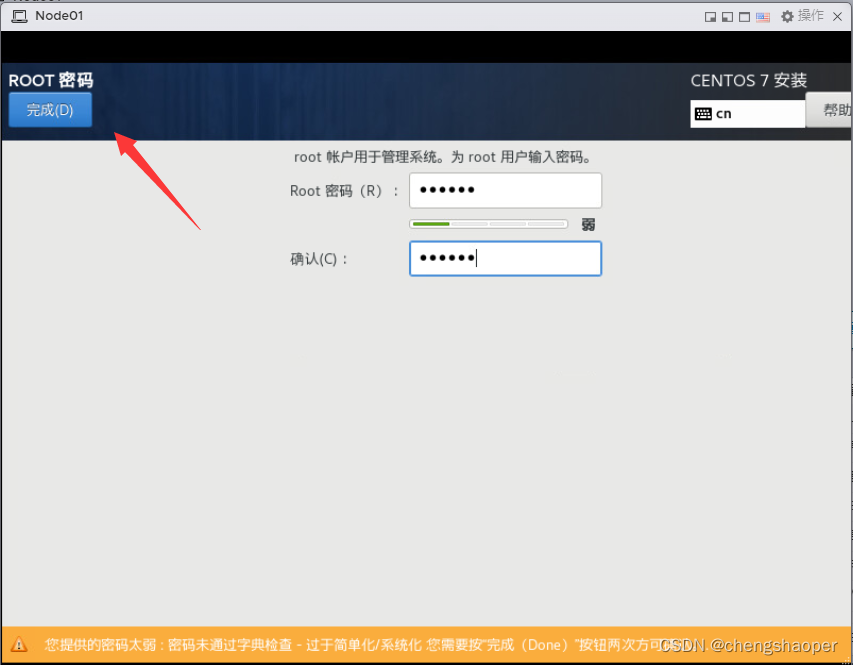This screenshot has height=665, width=853.
Task: Click the Node01 monitor icon in title bar
Action: point(20,16)
